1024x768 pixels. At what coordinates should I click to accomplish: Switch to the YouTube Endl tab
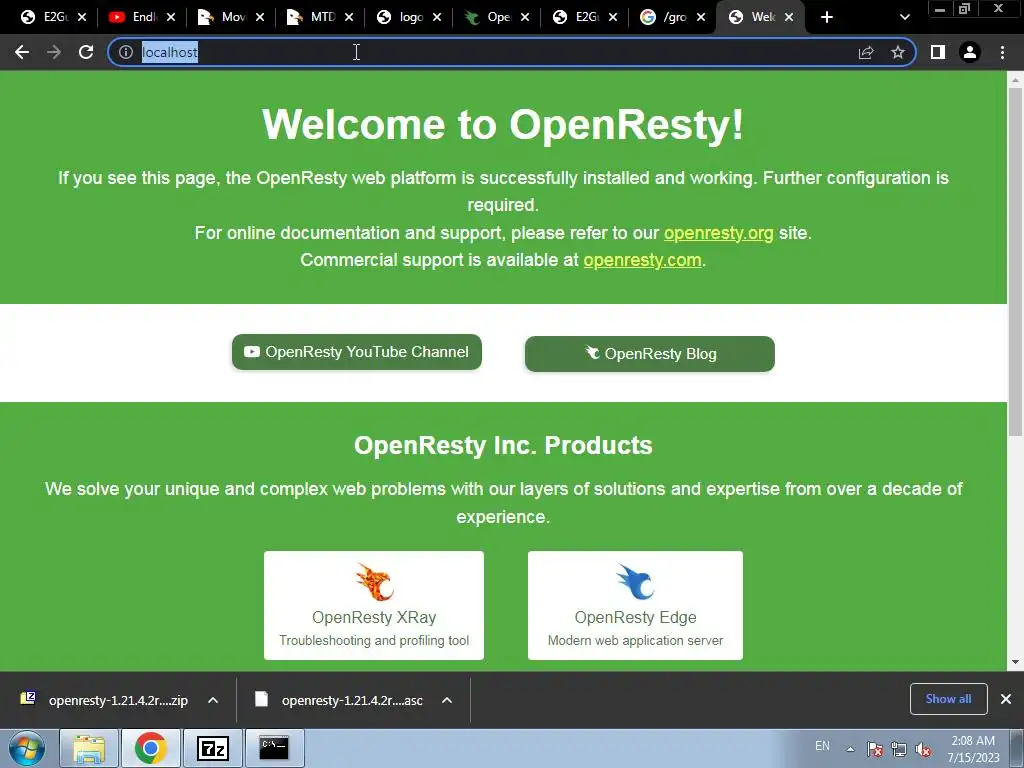(x=134, y=17)
